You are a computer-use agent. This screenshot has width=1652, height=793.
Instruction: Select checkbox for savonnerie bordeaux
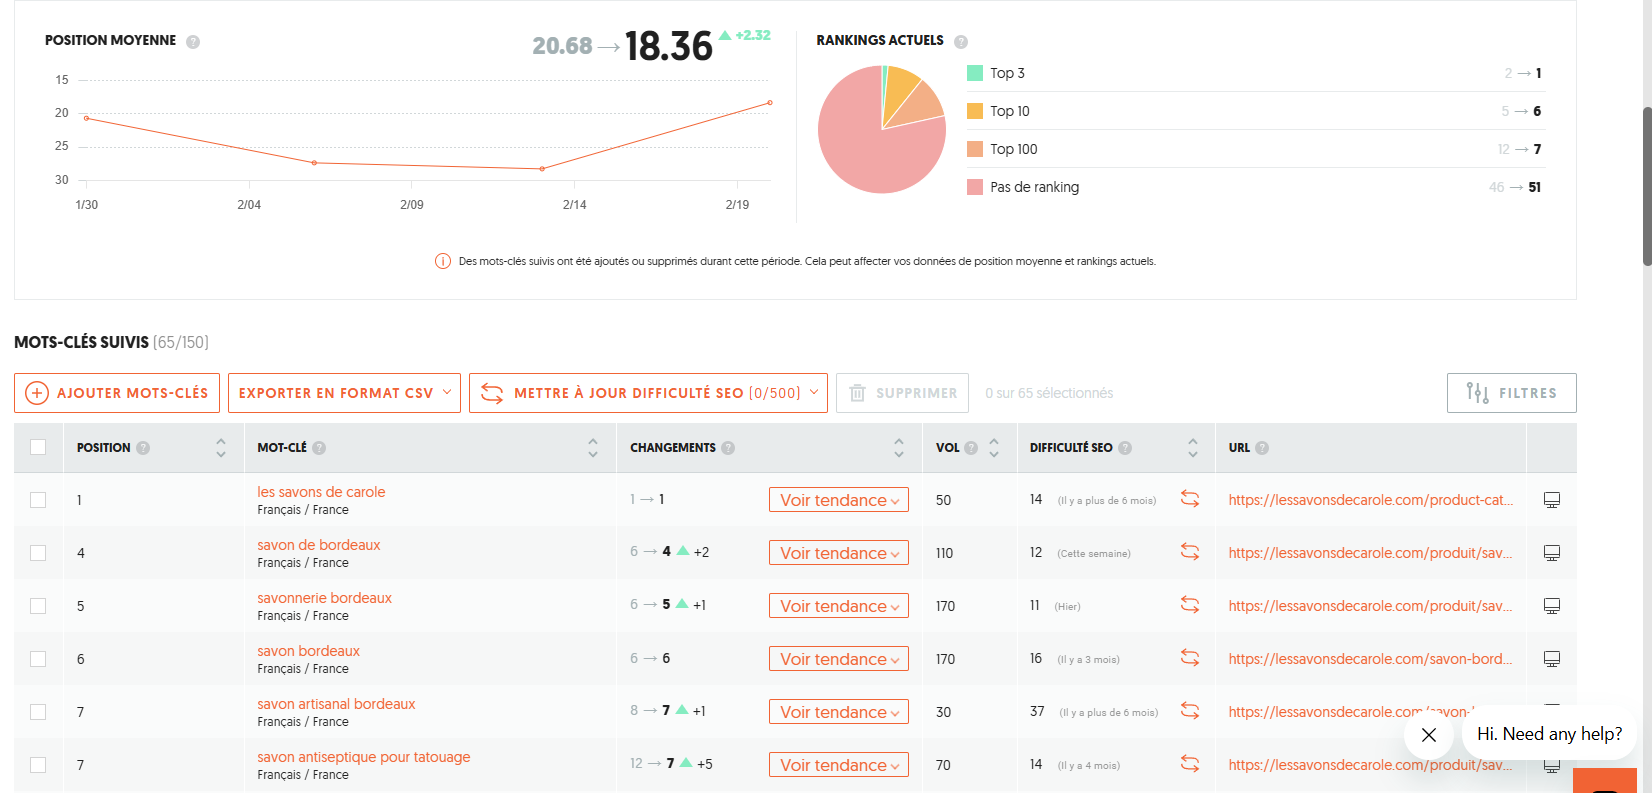click(38, 606)
